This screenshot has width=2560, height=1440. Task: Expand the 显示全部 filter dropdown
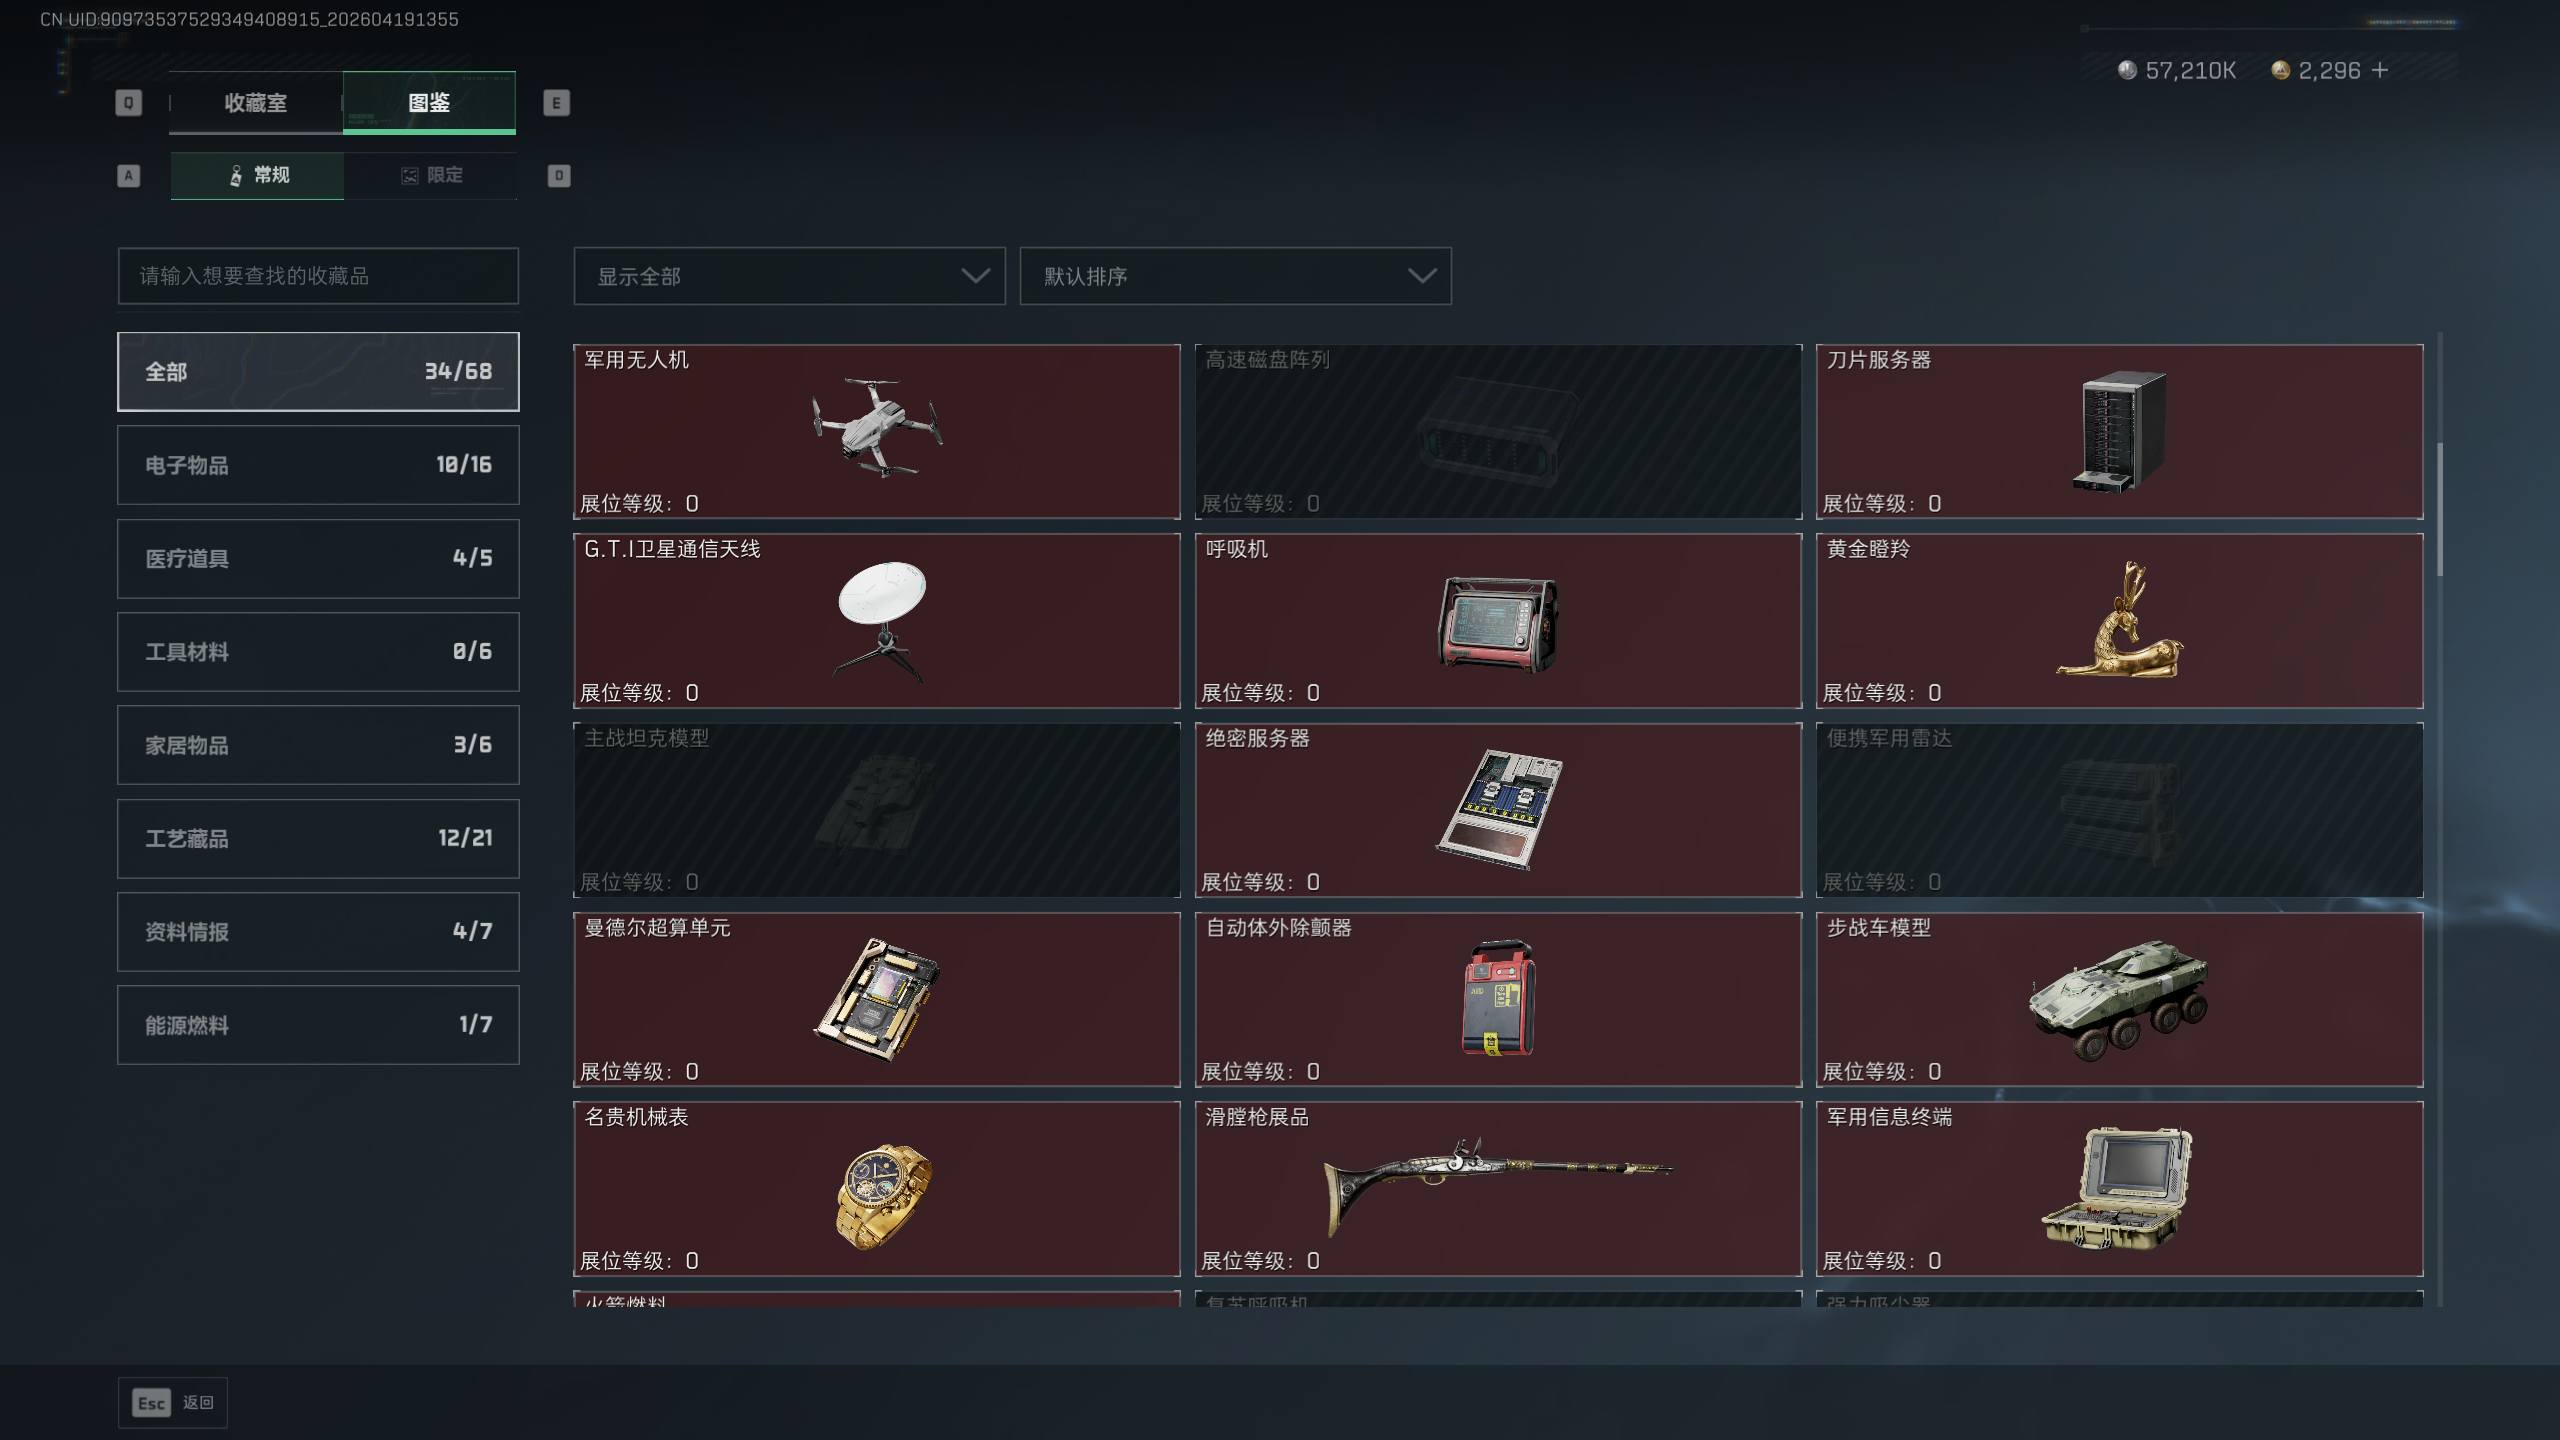click(789, 276)
